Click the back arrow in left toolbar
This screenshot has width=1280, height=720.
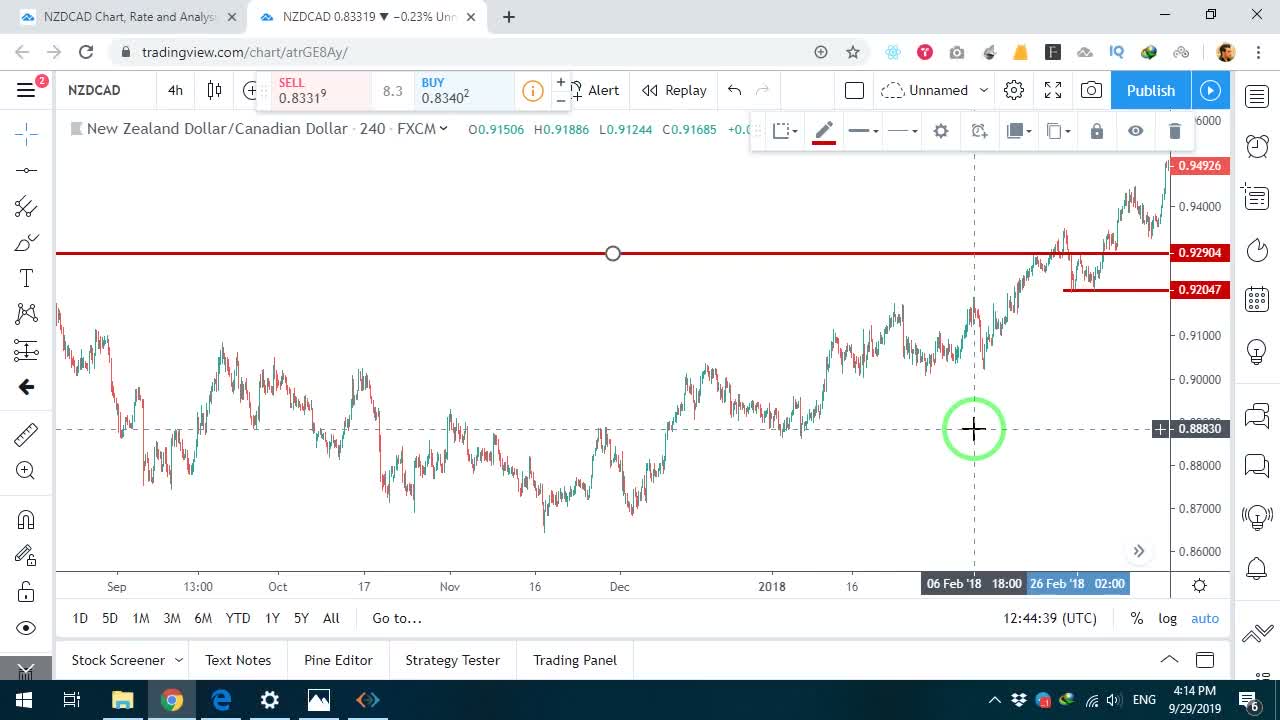tap(27, 387)
